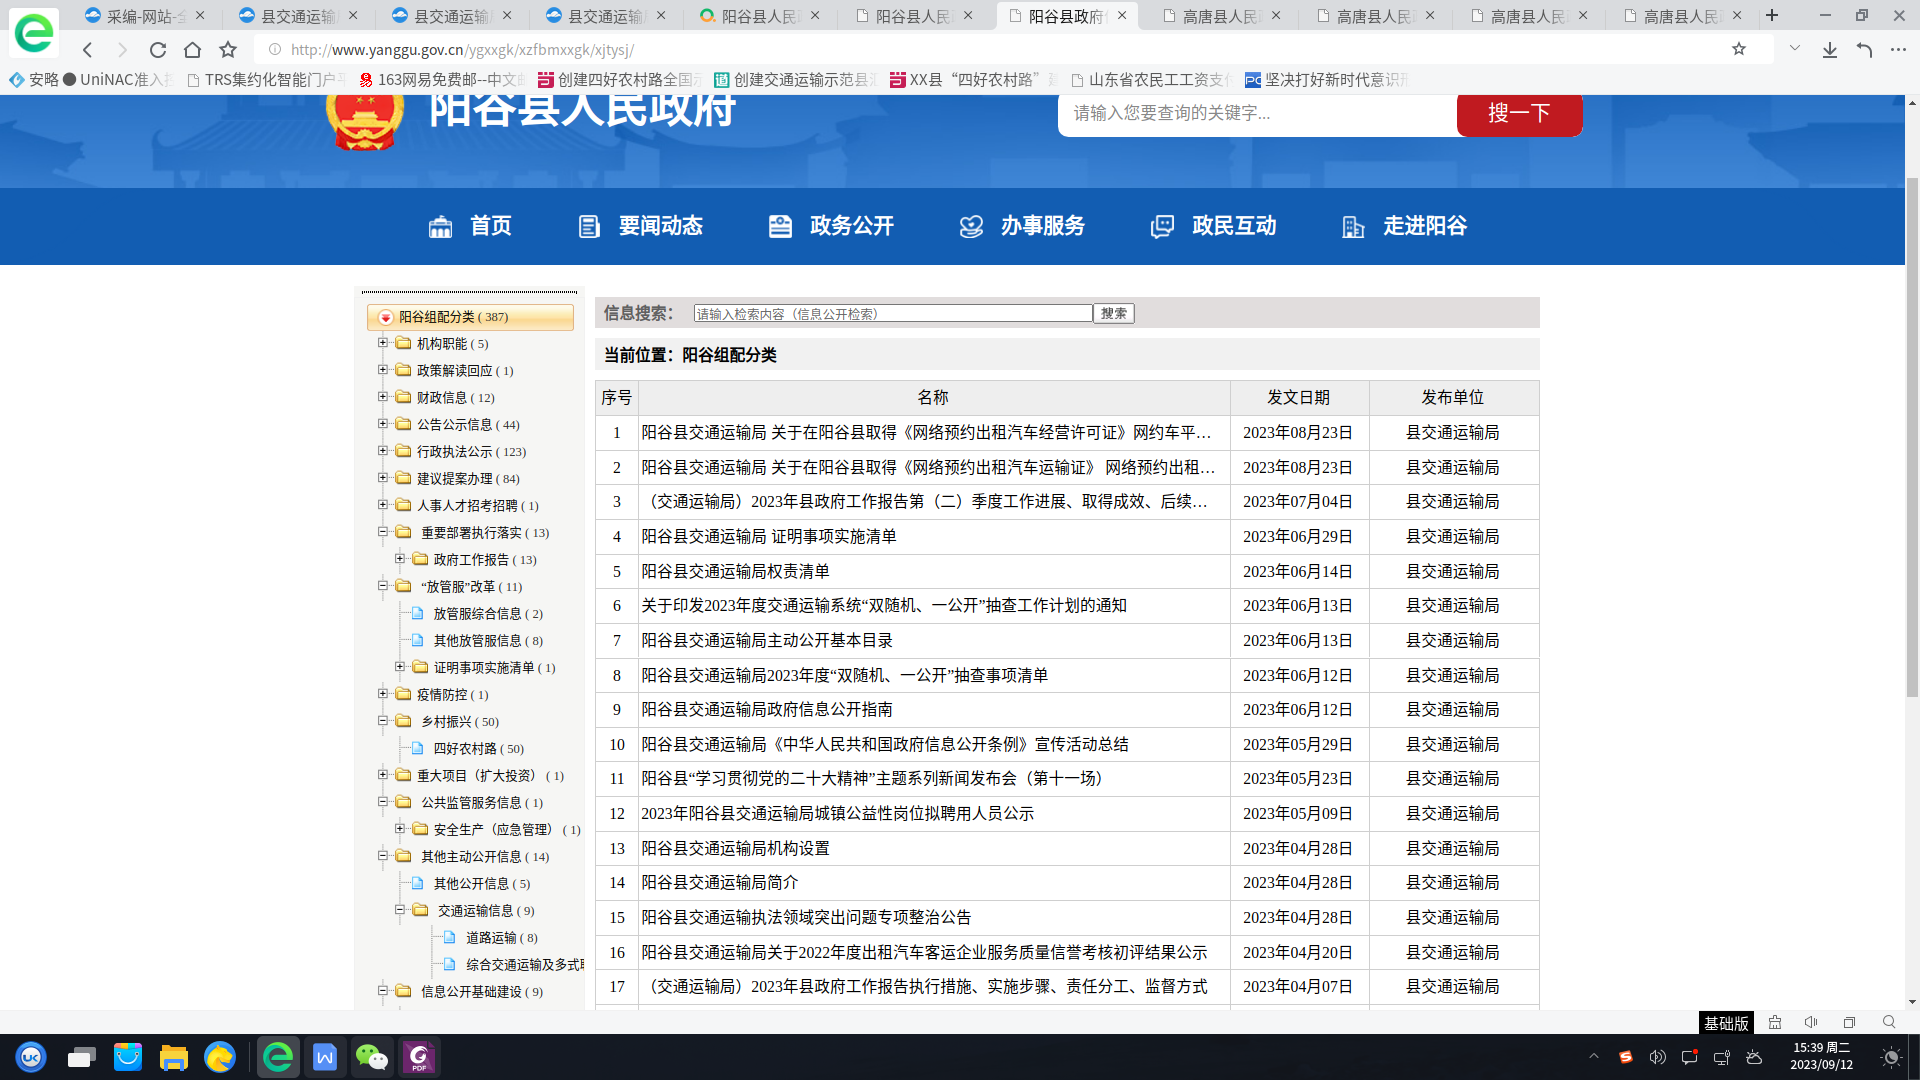Open the 疫情防控 folder icon

coord(403,694)
